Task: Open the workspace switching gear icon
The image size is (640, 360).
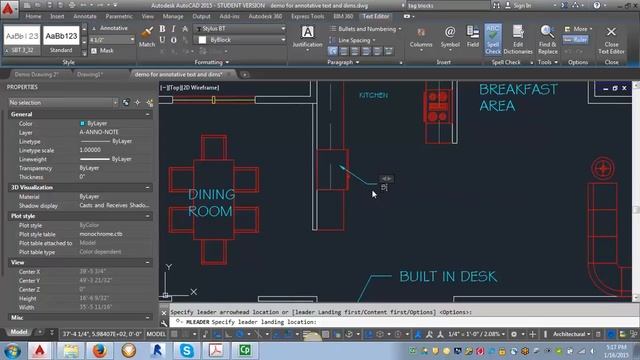Action: click(x=514, y=334)
